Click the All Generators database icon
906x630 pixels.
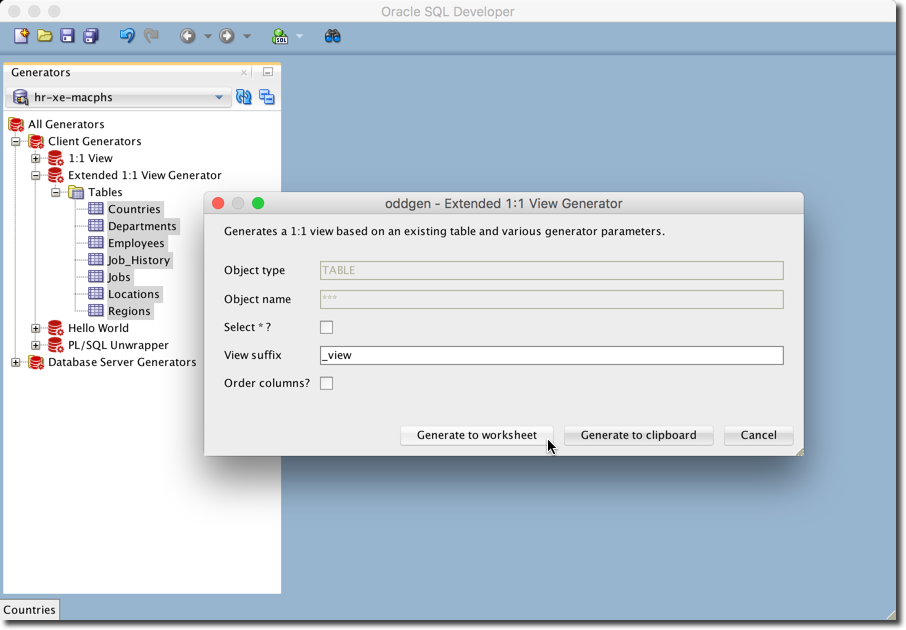16,124
